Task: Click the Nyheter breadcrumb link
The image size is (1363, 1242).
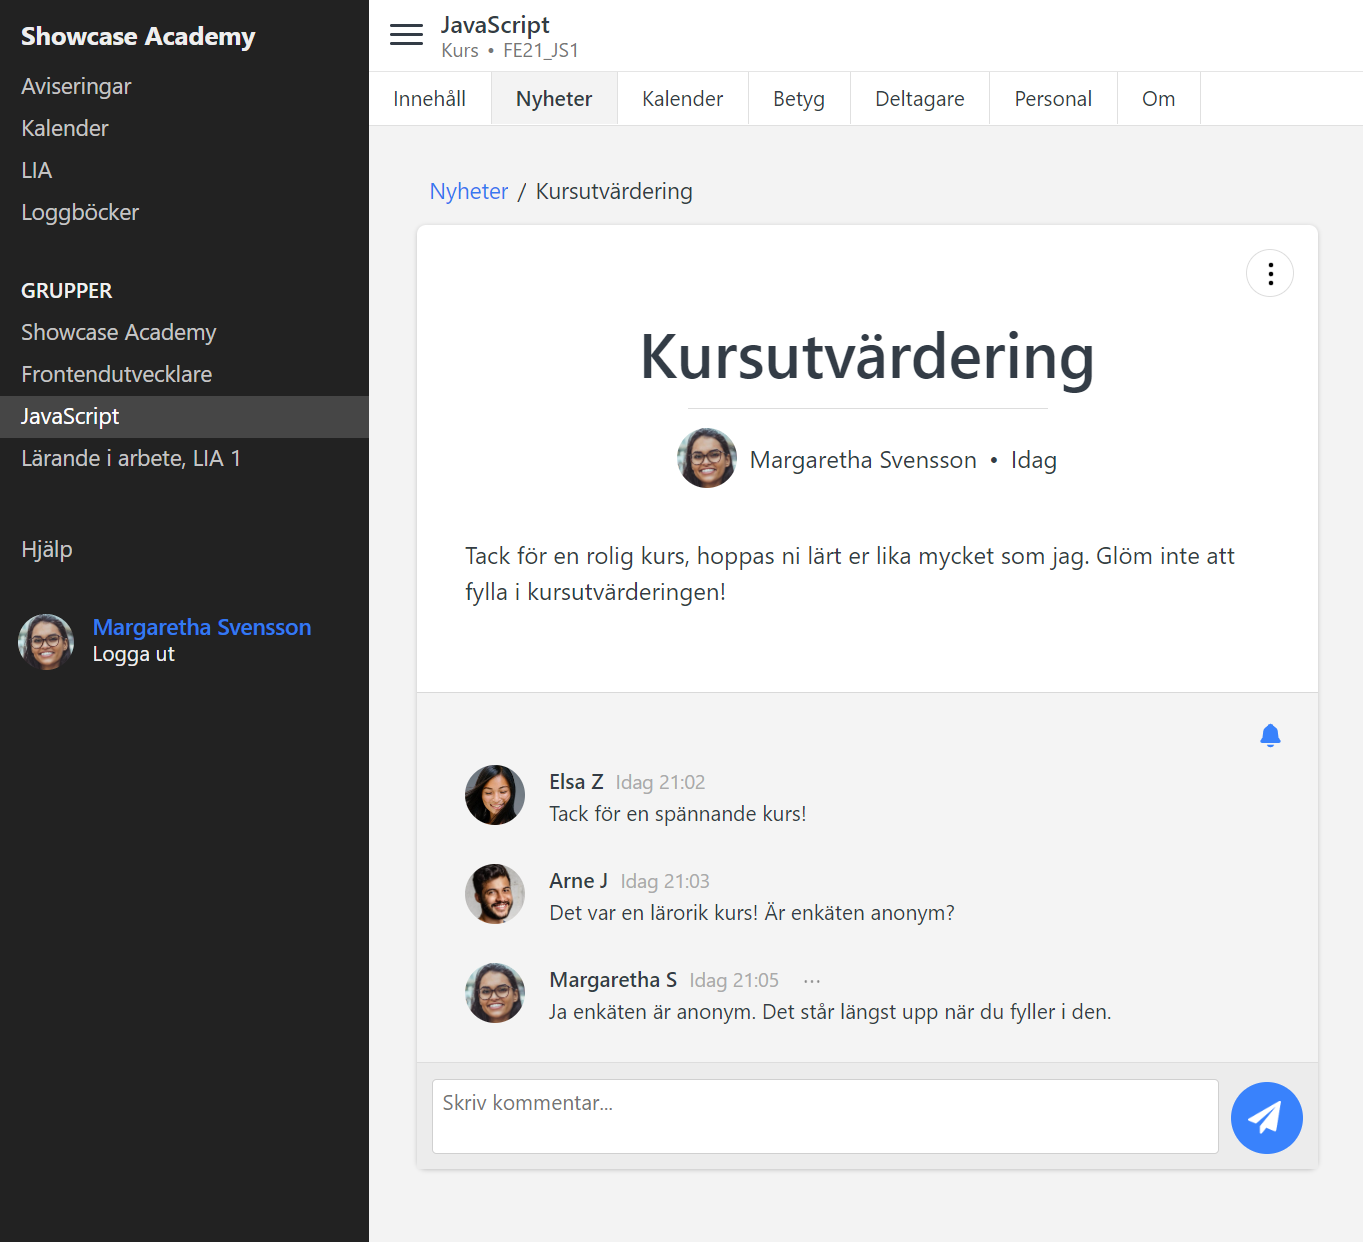Action: [x=468, y=191]
